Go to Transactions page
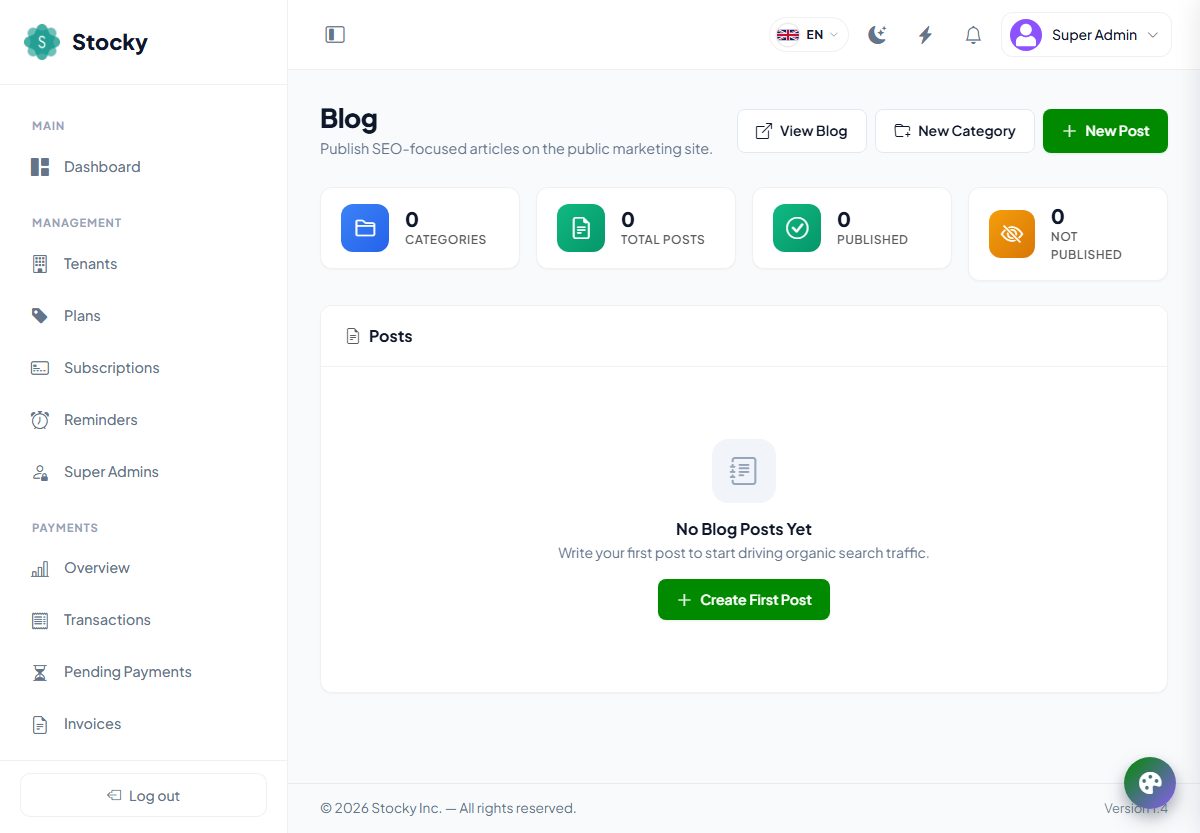Image resolution: width=1200 pixels, height=833 pixels. pyautogui.click(x=143, y=620)
